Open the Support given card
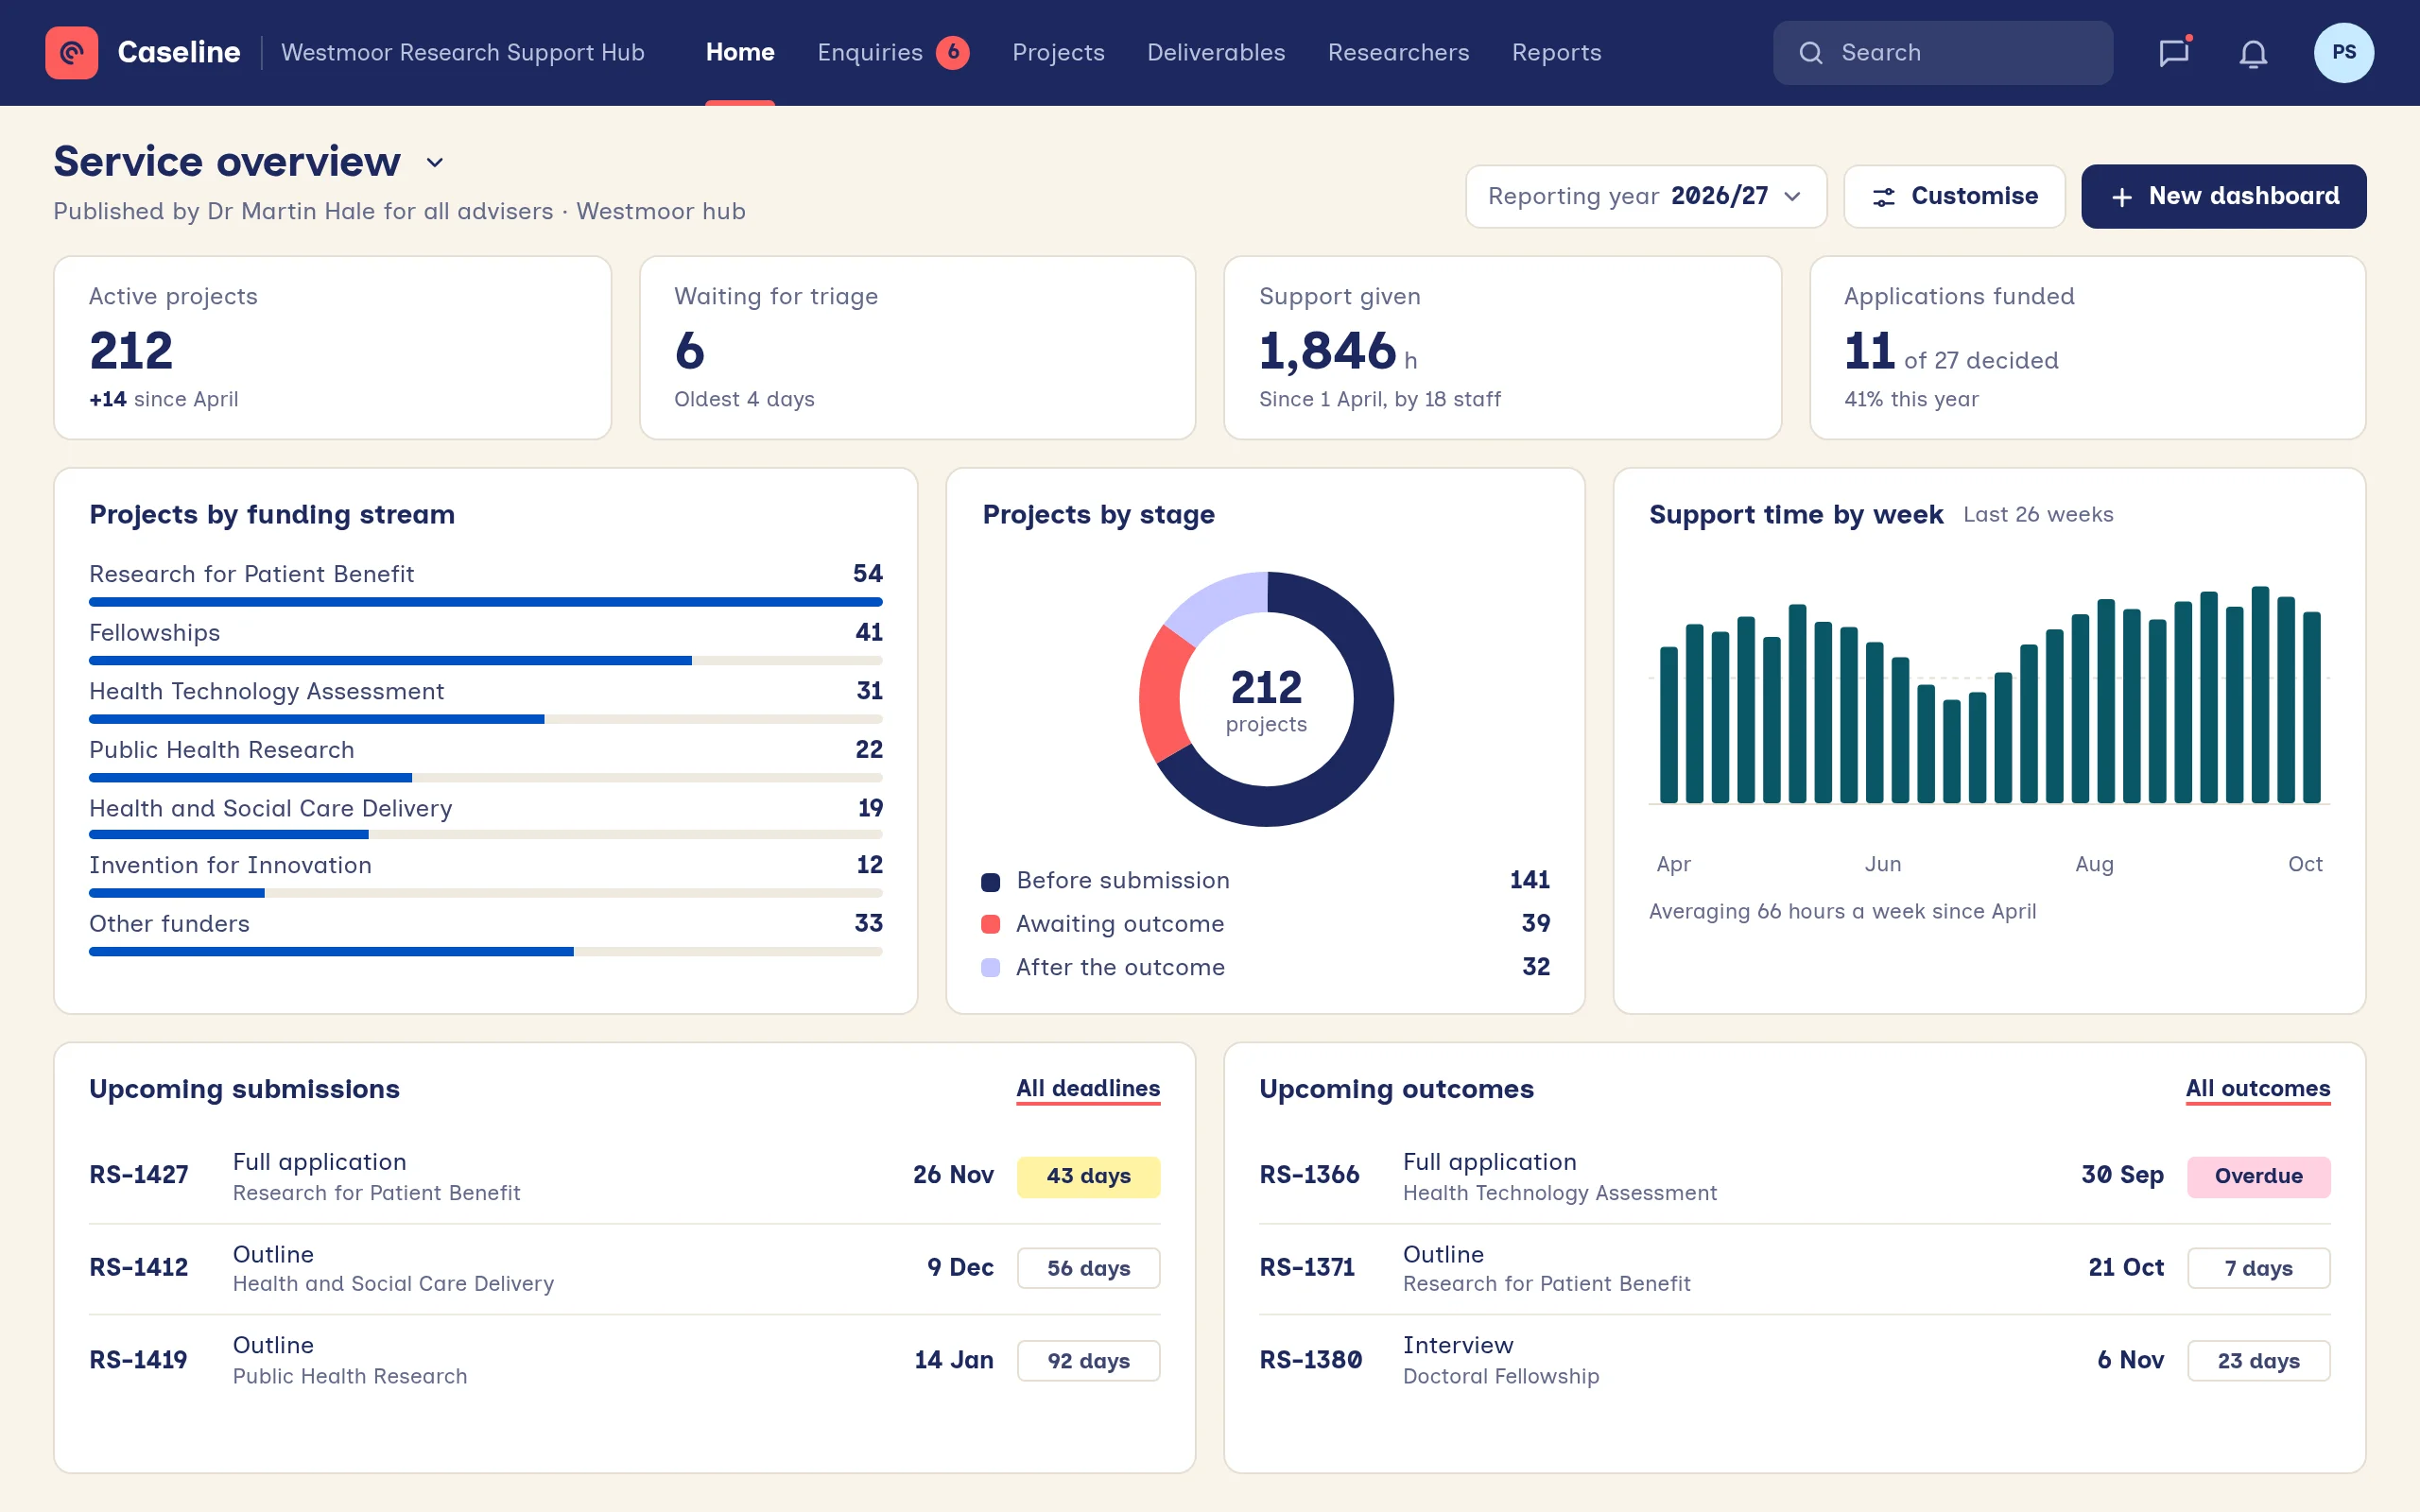This screenshot has height=1512, width=2420. click(x=1502, y=347)
